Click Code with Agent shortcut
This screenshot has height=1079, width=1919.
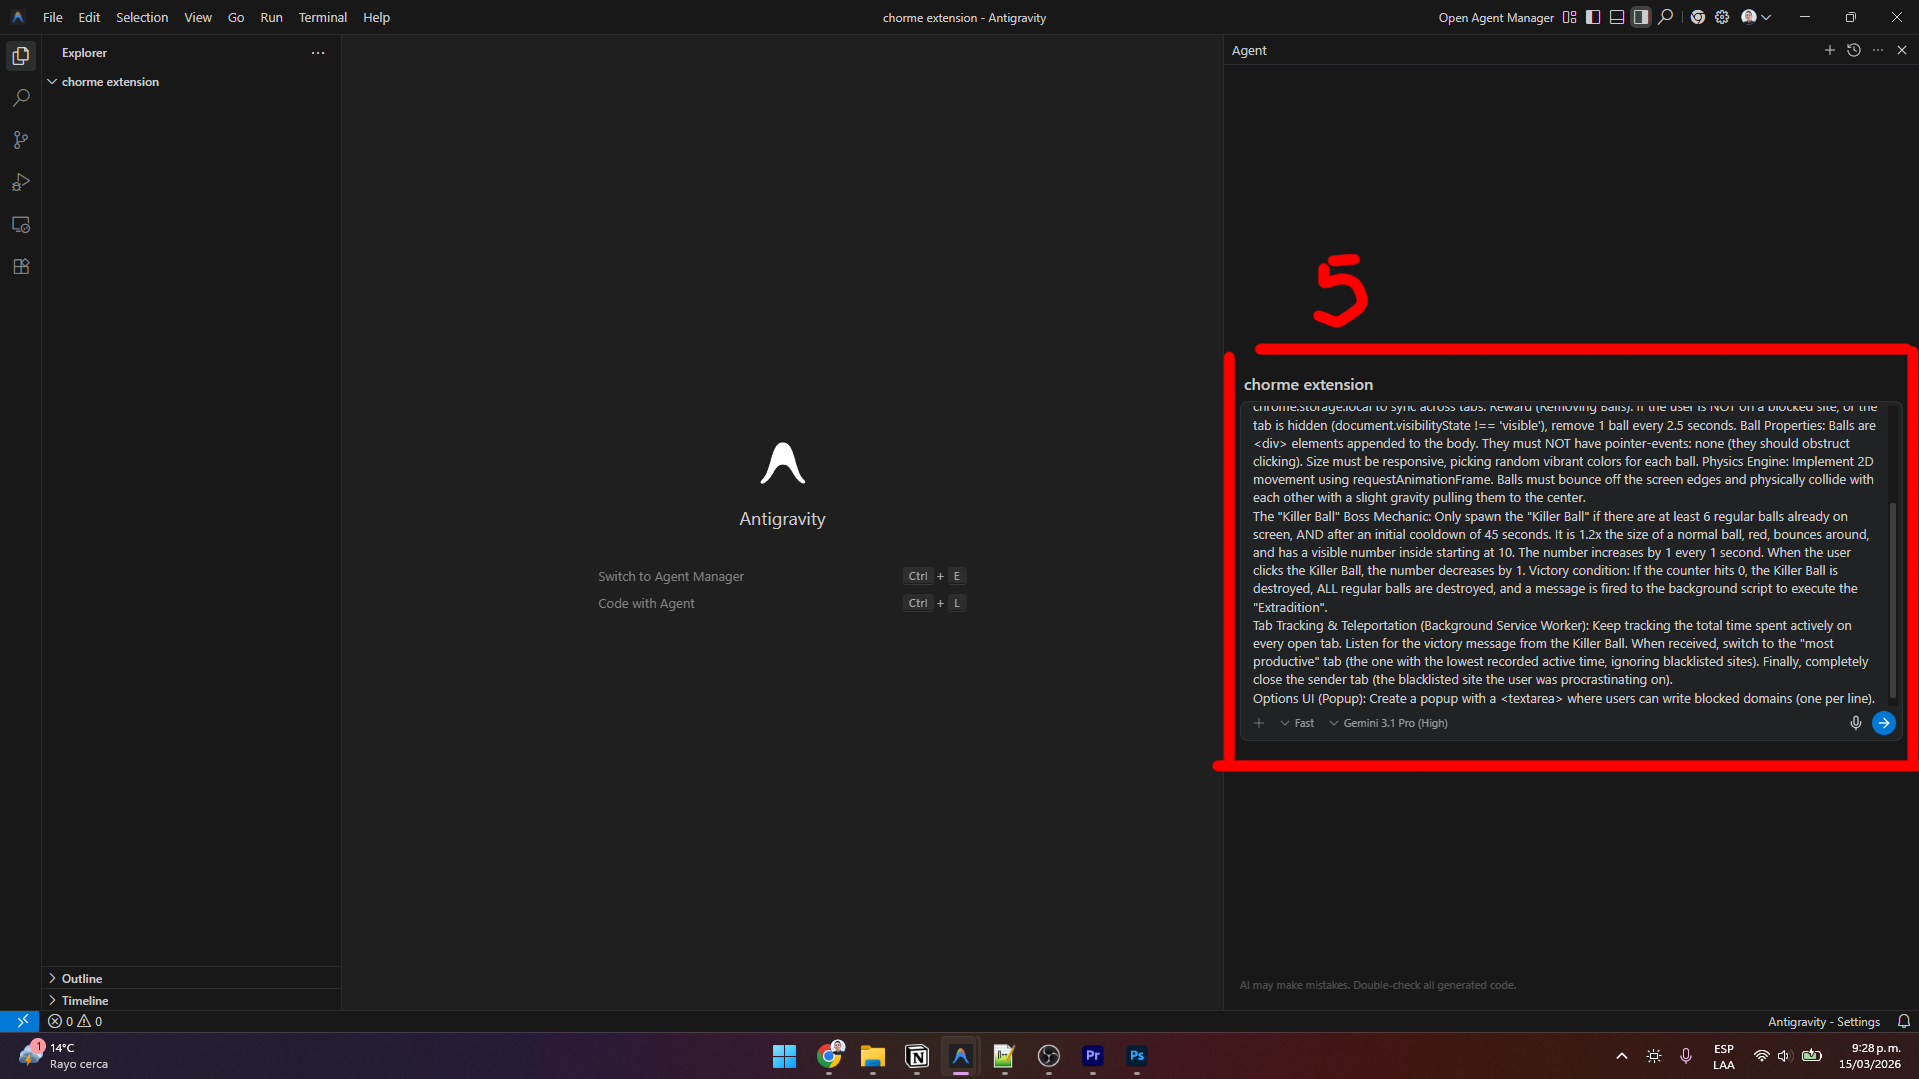pos(646,604)
